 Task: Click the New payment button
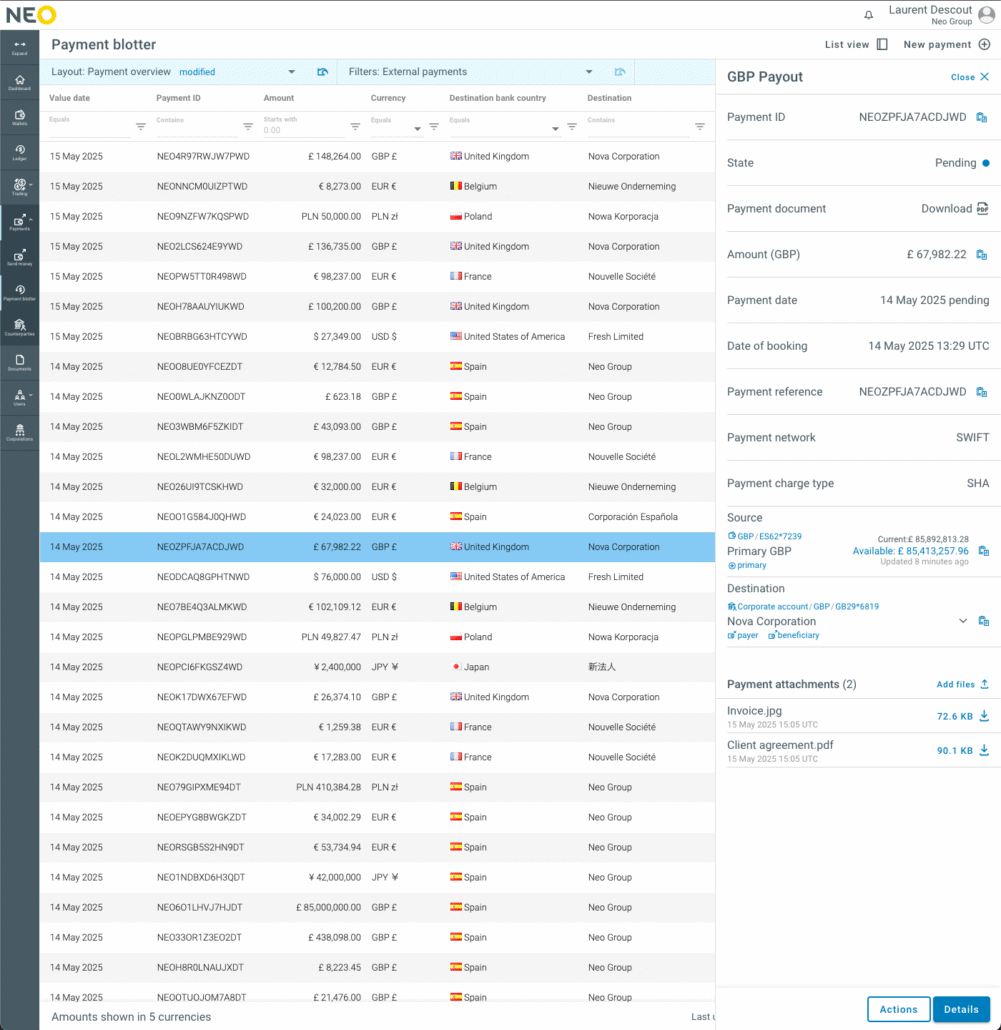point(946,44)
